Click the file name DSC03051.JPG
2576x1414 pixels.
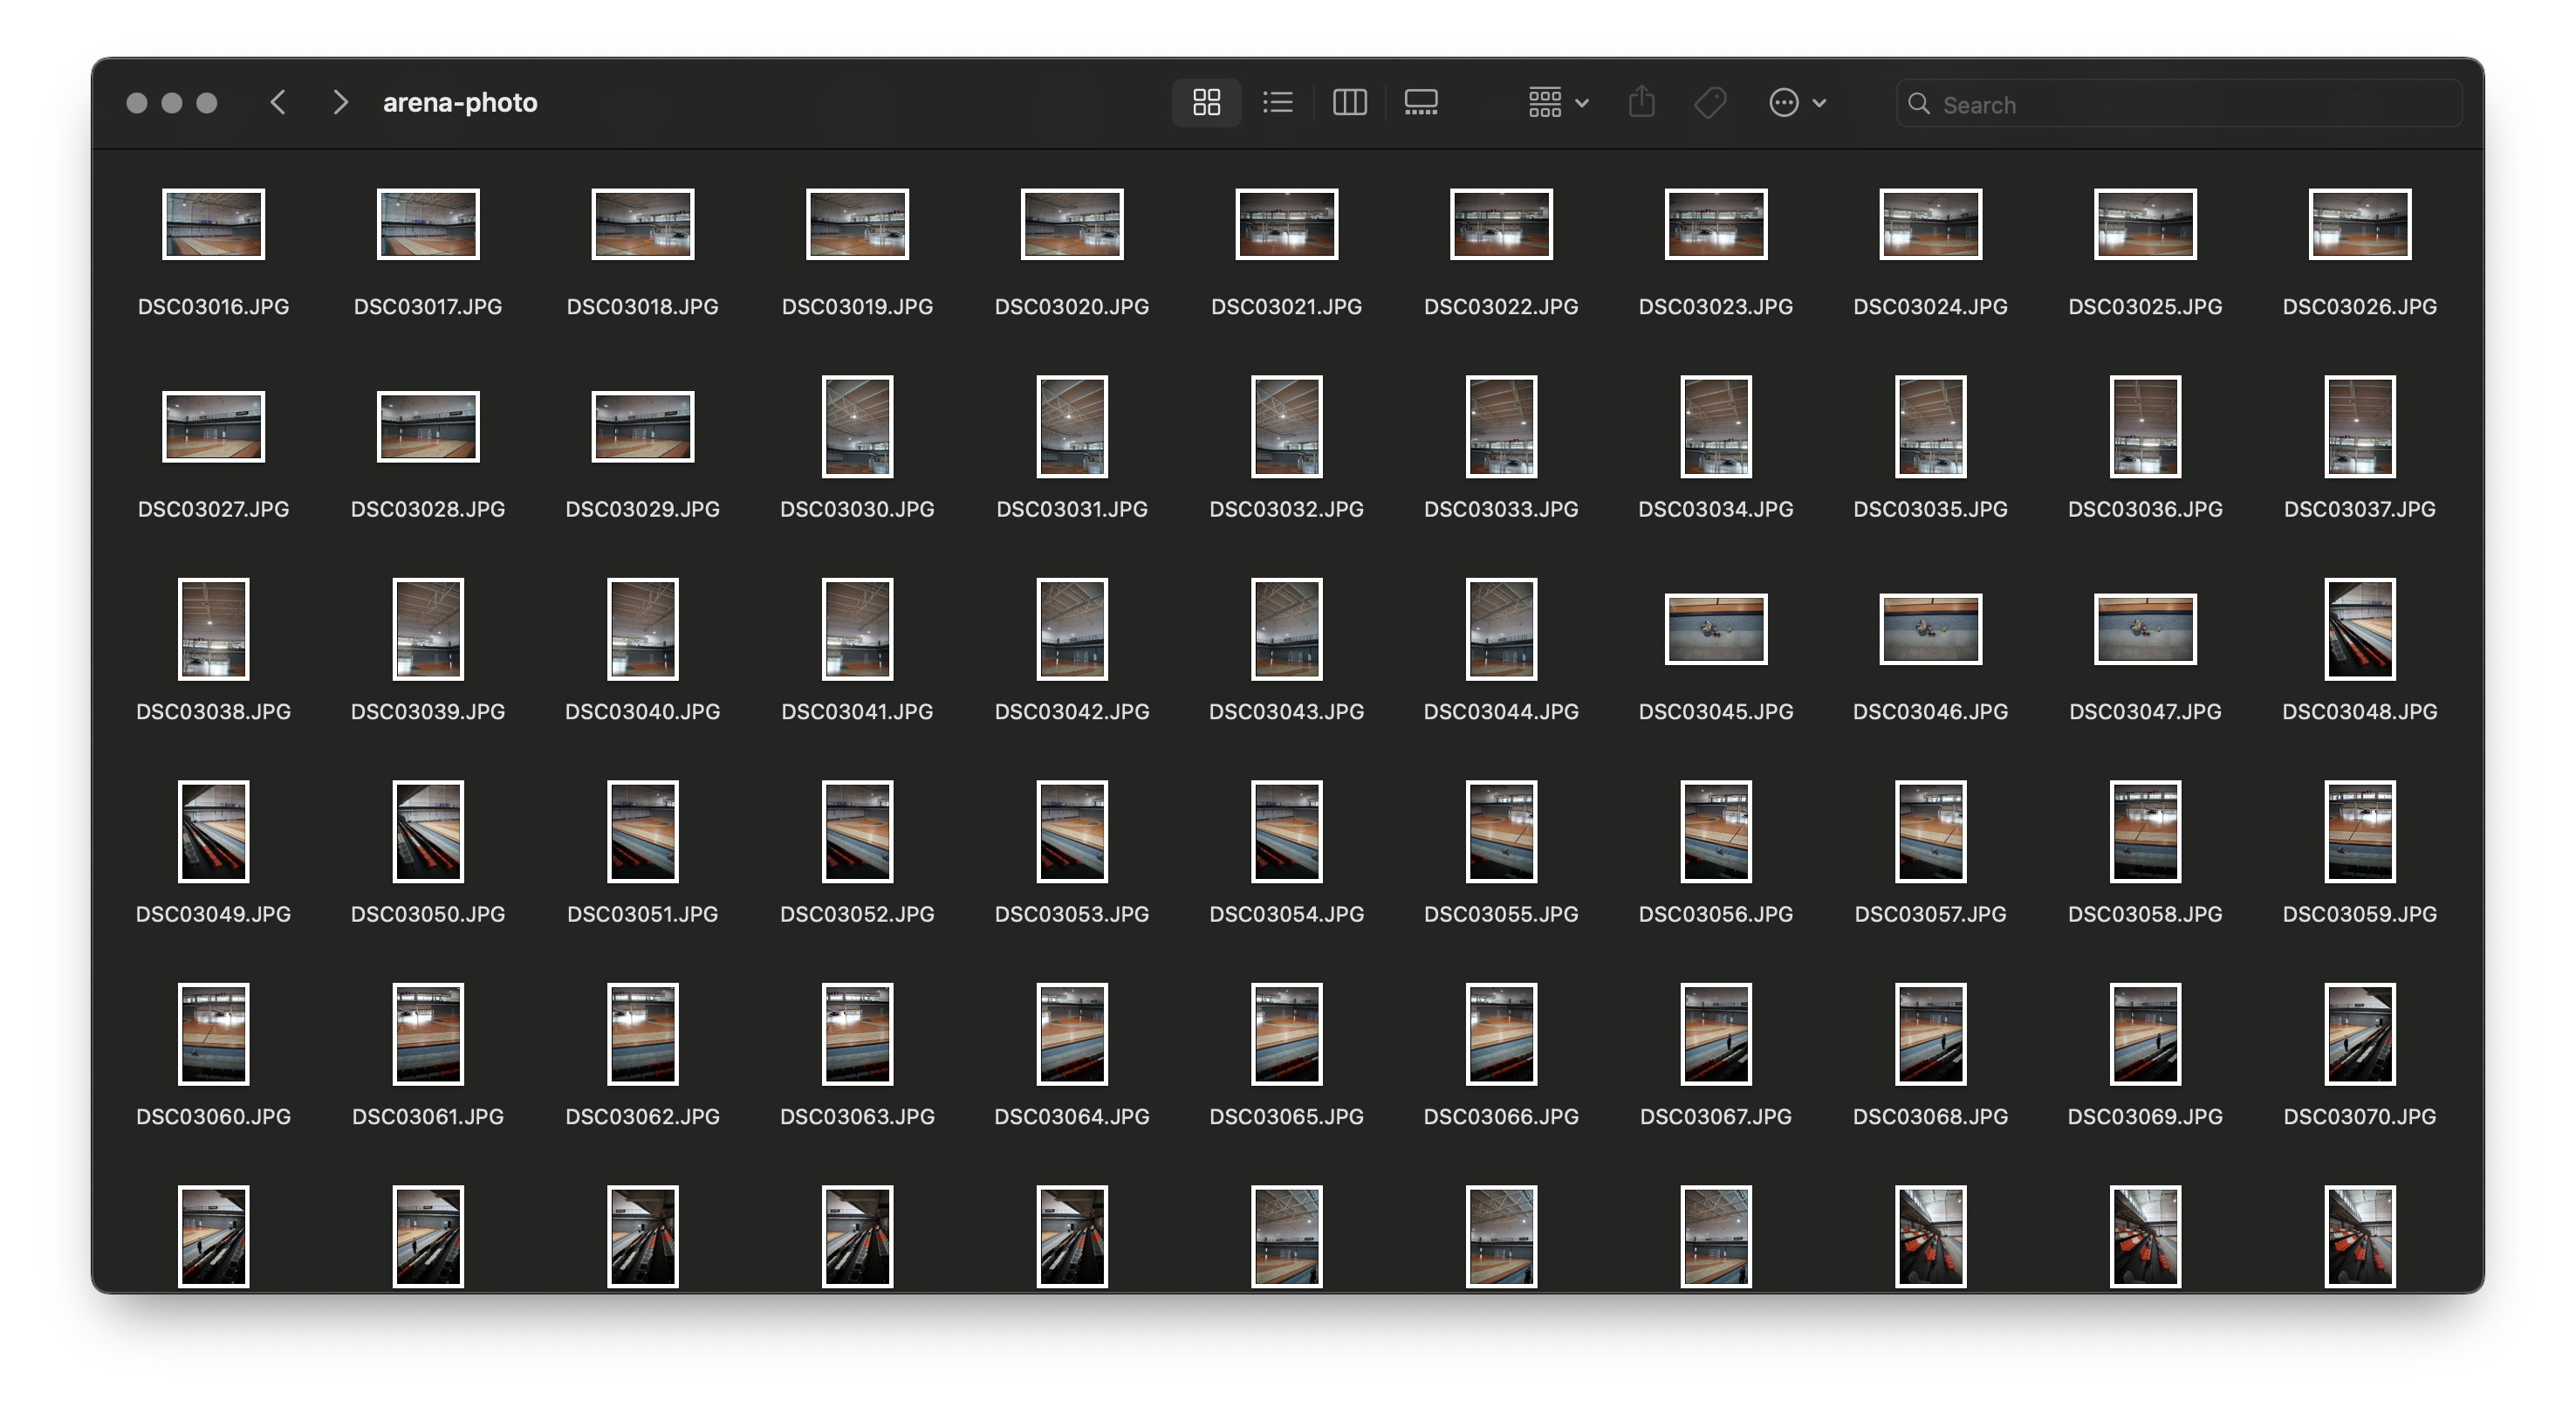click(643, 915)
